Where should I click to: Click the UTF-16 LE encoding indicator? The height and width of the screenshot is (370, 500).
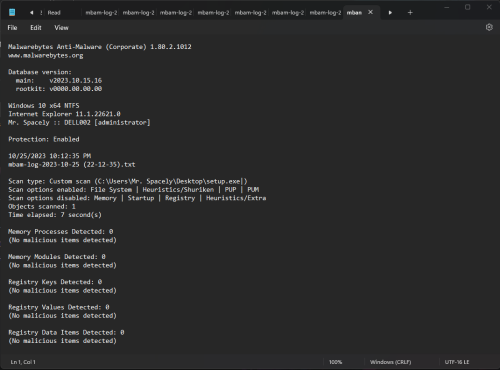pos(457,362)
